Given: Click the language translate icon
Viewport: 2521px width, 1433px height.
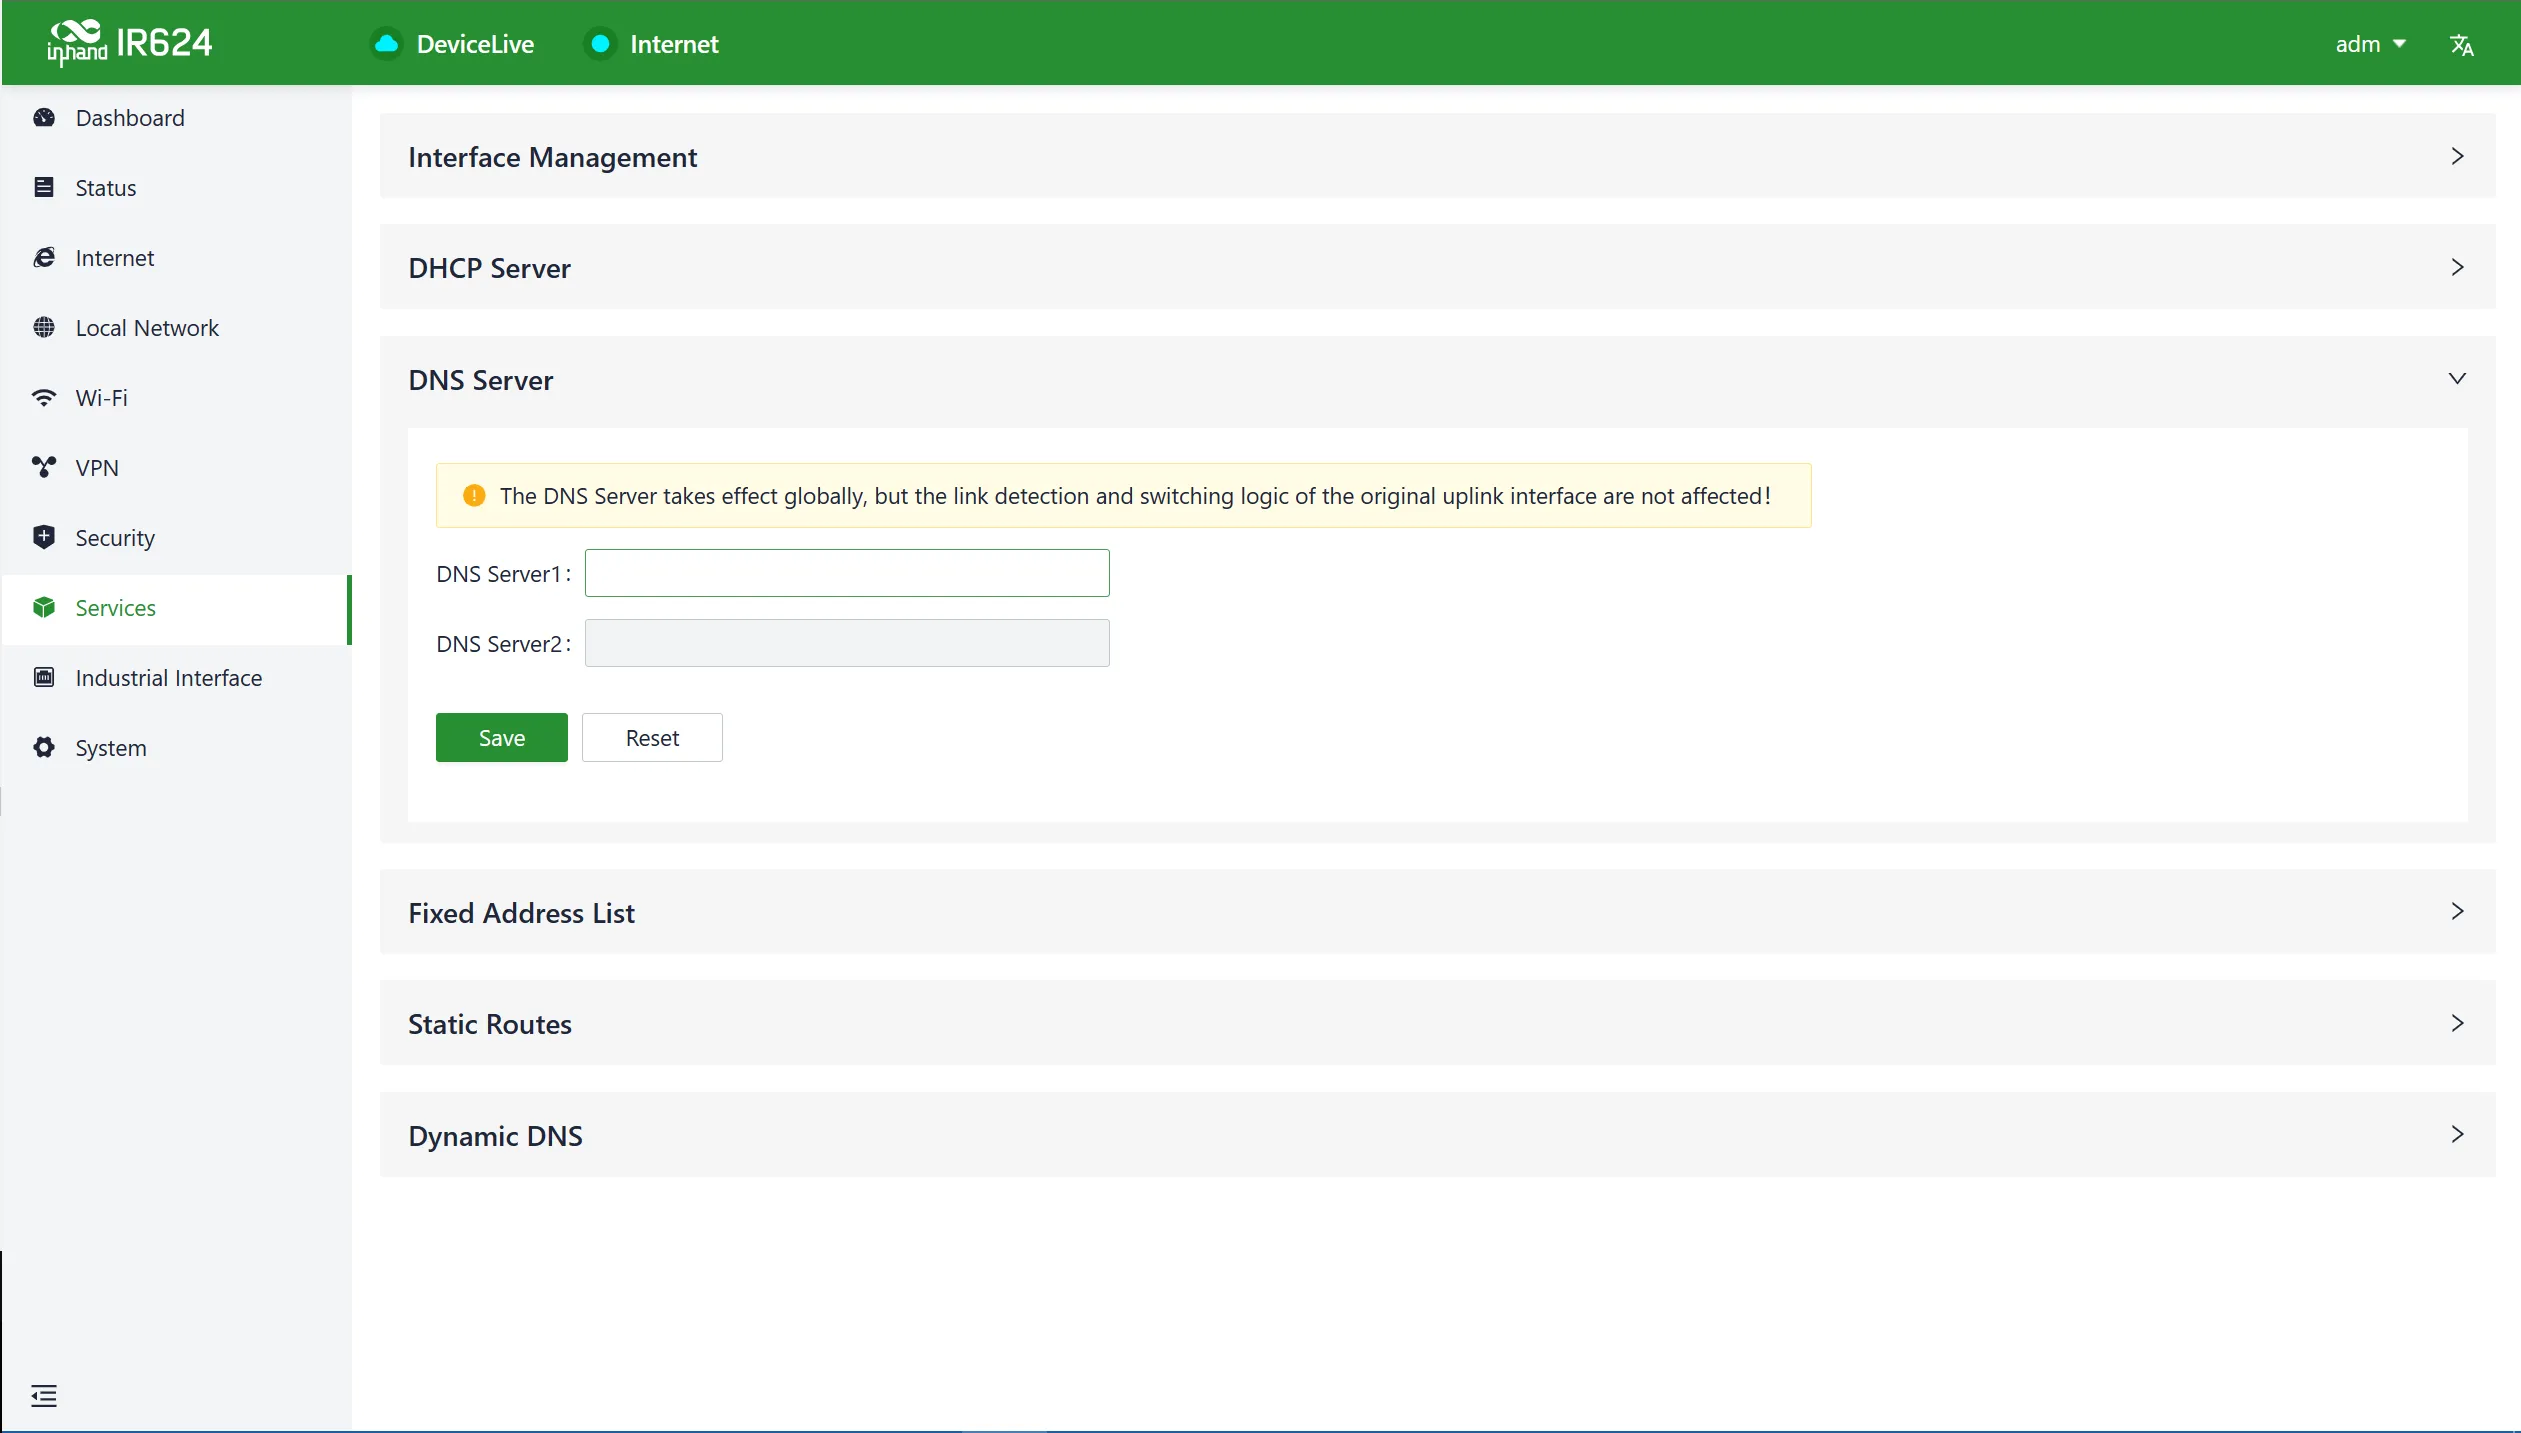Looking at the screenshot, I should tap(2462, 45).
